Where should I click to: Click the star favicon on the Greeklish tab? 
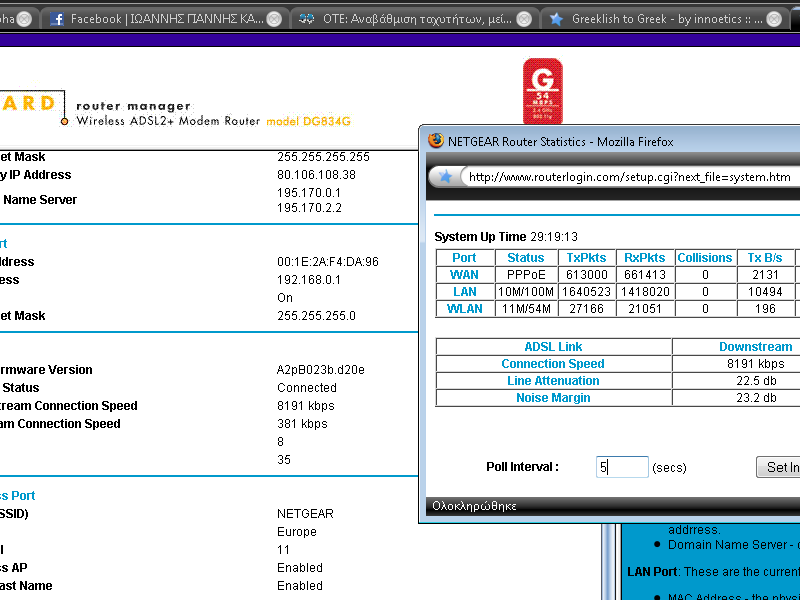(x=556, y=19)
